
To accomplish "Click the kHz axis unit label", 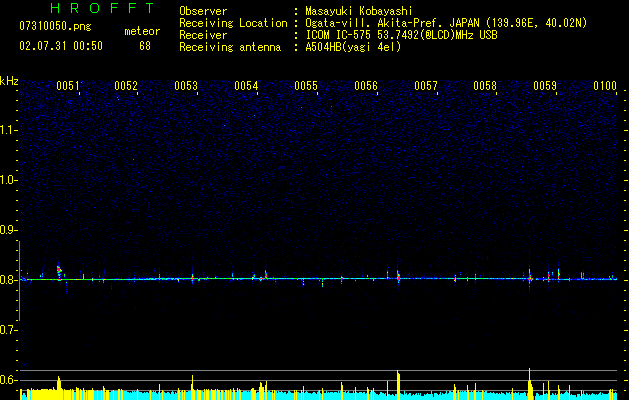I will tap(9, 81).
